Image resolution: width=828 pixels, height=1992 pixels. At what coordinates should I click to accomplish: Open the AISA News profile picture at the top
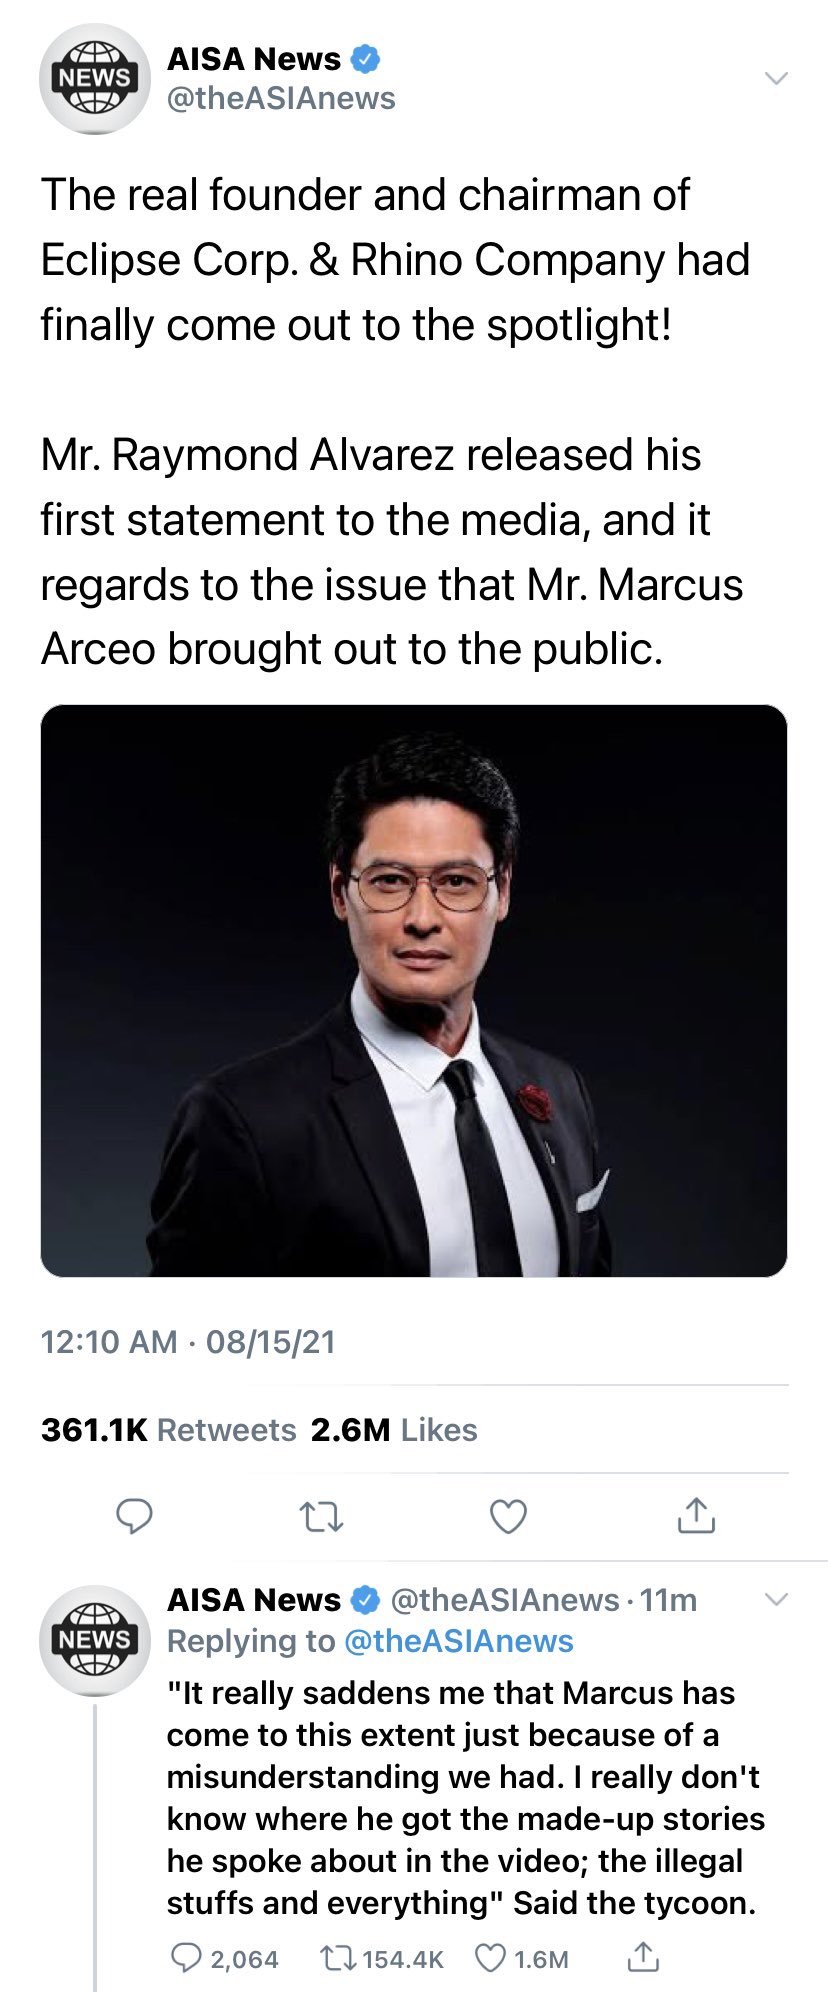click(94, 79)
